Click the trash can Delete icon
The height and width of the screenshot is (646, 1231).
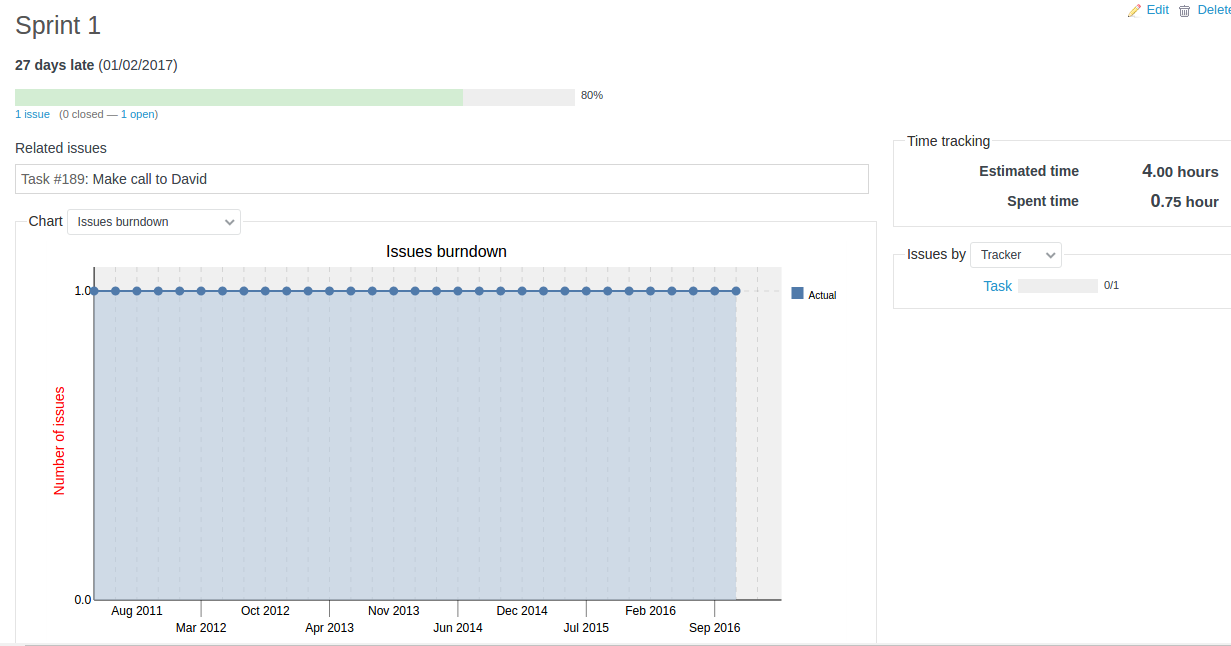pyautogui.click(x=1184, y=11)
